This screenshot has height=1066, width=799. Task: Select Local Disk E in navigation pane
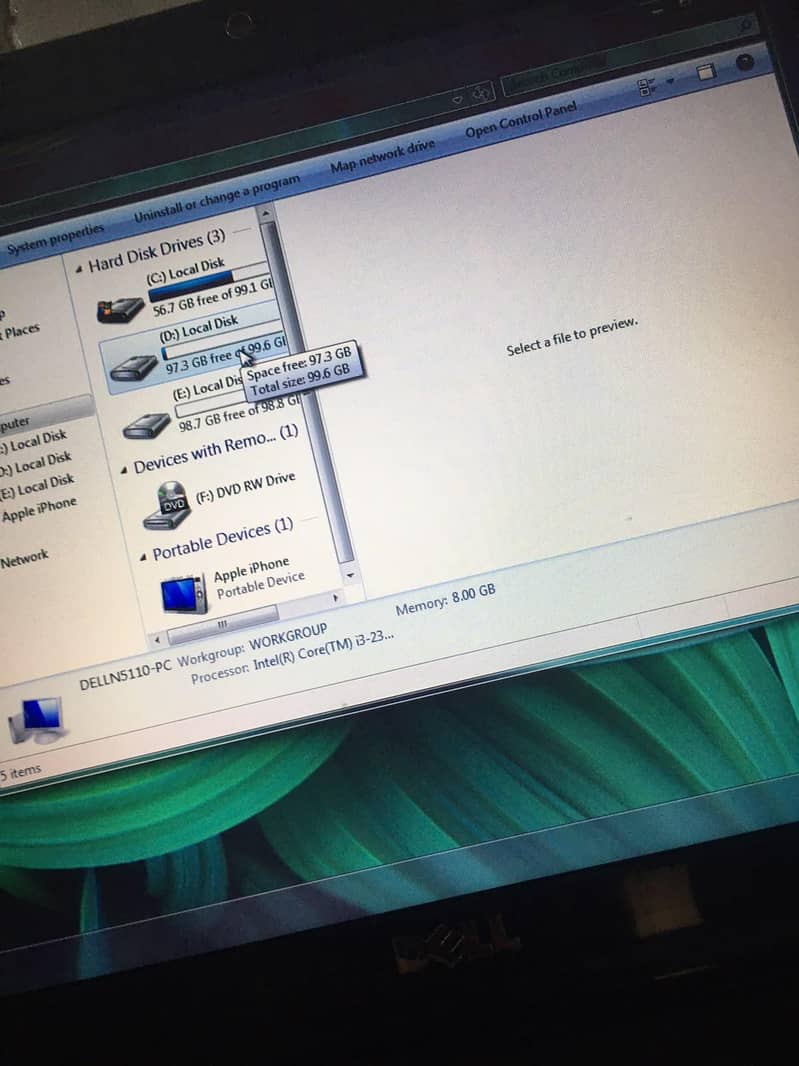tap(39, 487)
